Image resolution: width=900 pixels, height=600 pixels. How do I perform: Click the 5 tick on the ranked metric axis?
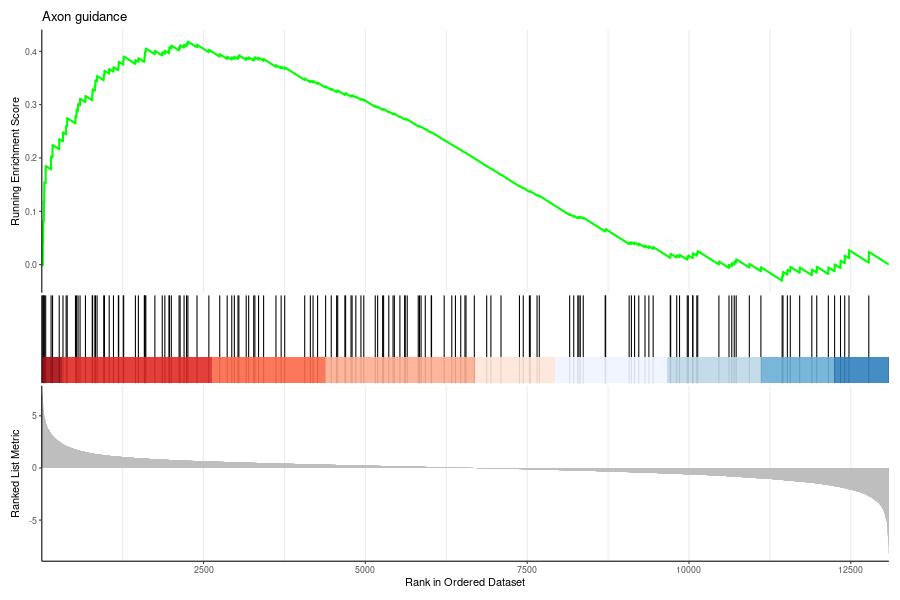(x=34, y=415)
